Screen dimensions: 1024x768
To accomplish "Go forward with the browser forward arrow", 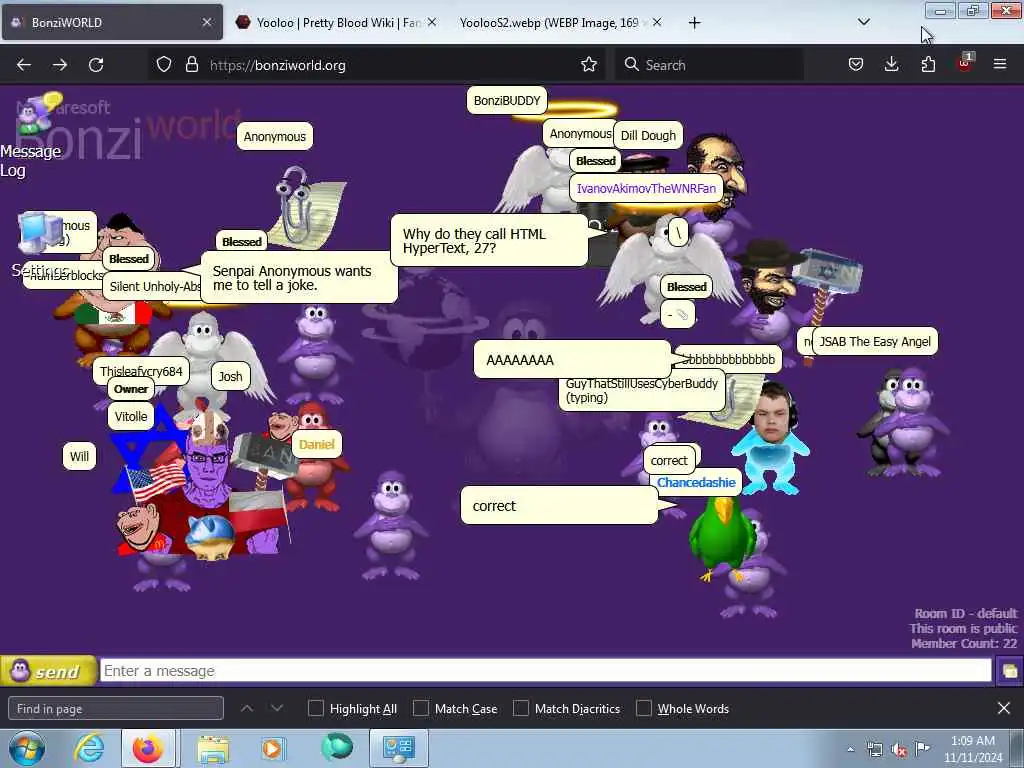I will (60, 65).
